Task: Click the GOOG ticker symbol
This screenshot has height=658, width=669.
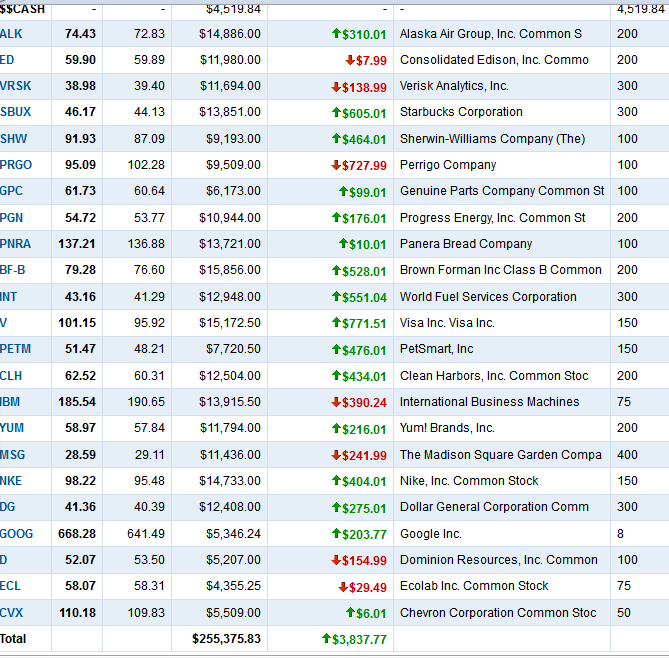Action: click(16, 533)
